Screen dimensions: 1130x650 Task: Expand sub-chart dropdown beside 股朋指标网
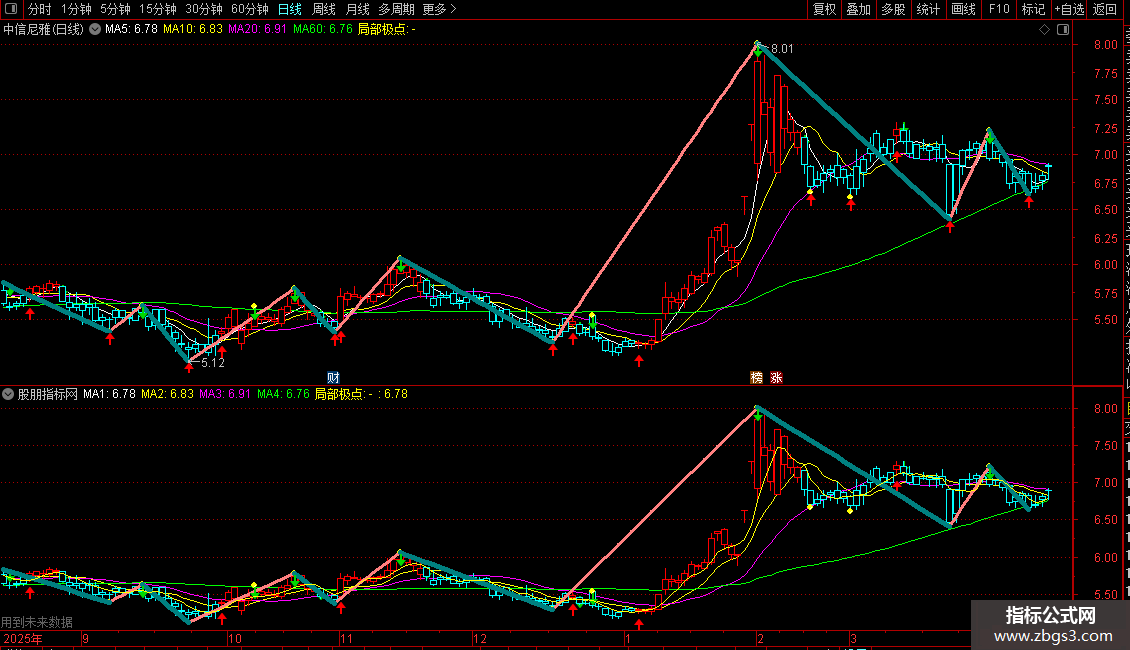point(8,394)
